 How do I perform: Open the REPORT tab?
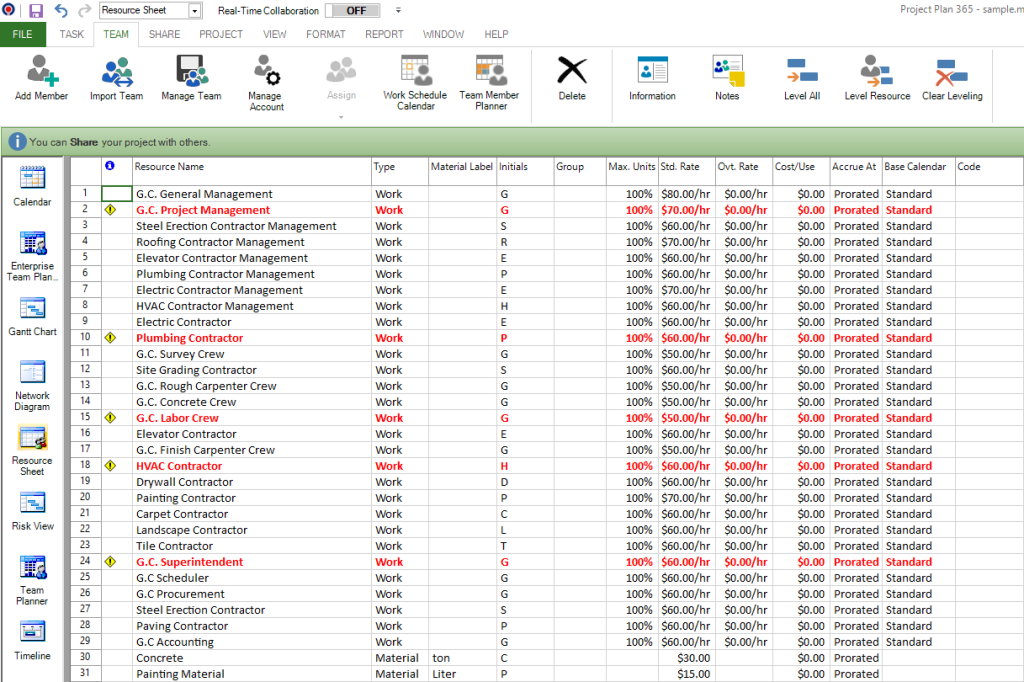pyautogui.click(x=384, y=34)
